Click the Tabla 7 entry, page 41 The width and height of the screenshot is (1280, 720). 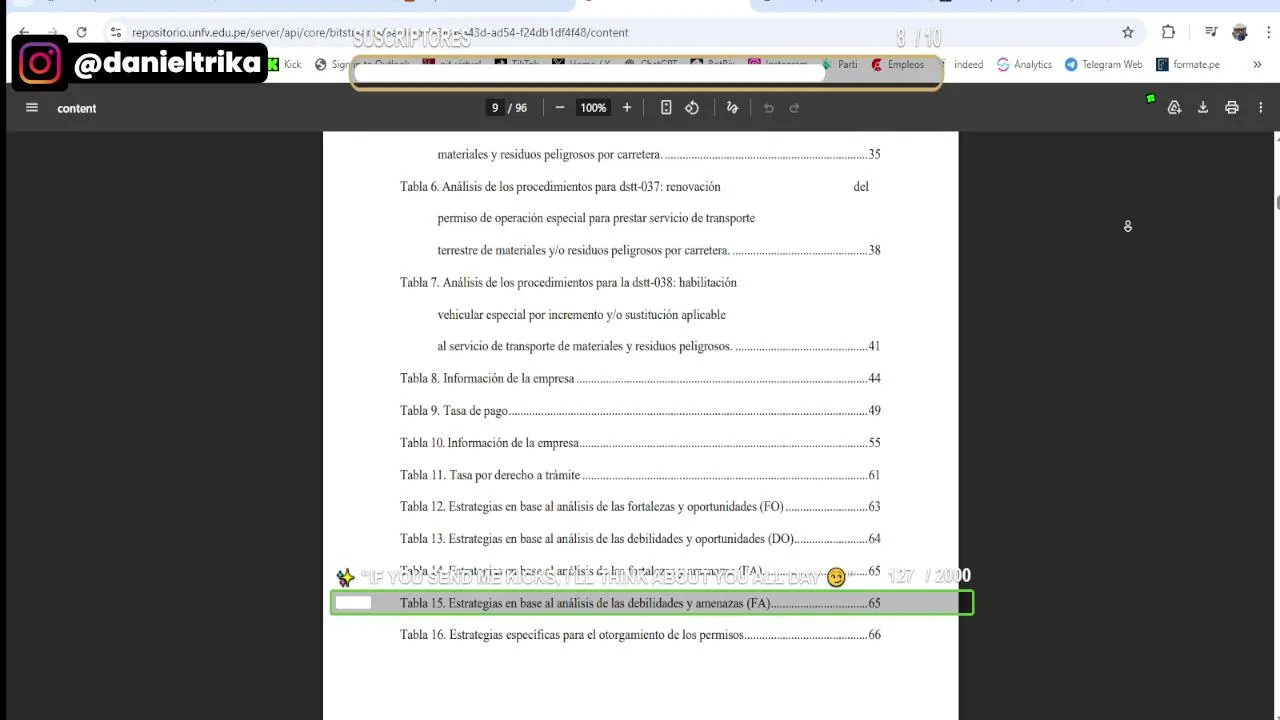pyautogui.click(x=640, y=314)
